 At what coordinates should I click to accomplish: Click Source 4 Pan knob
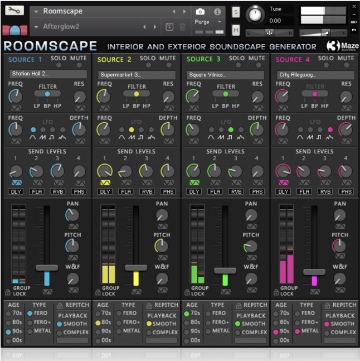340,215
